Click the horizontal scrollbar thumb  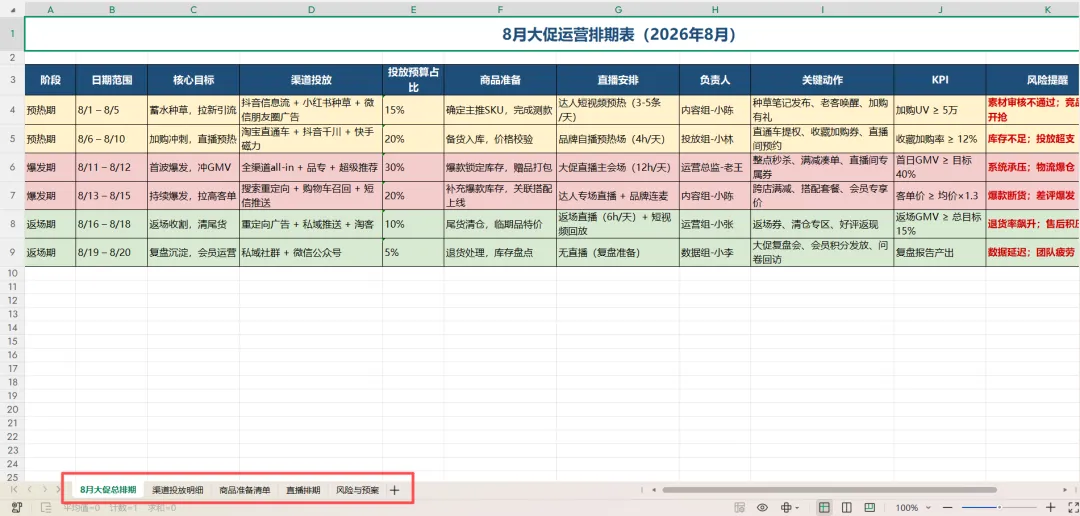(829, 490)
